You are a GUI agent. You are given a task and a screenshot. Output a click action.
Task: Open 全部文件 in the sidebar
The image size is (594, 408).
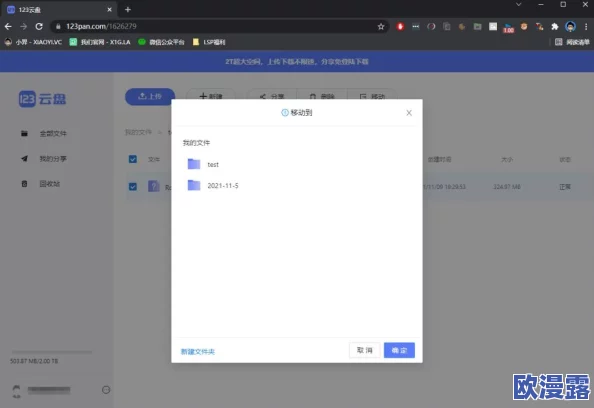click(53, 133)
